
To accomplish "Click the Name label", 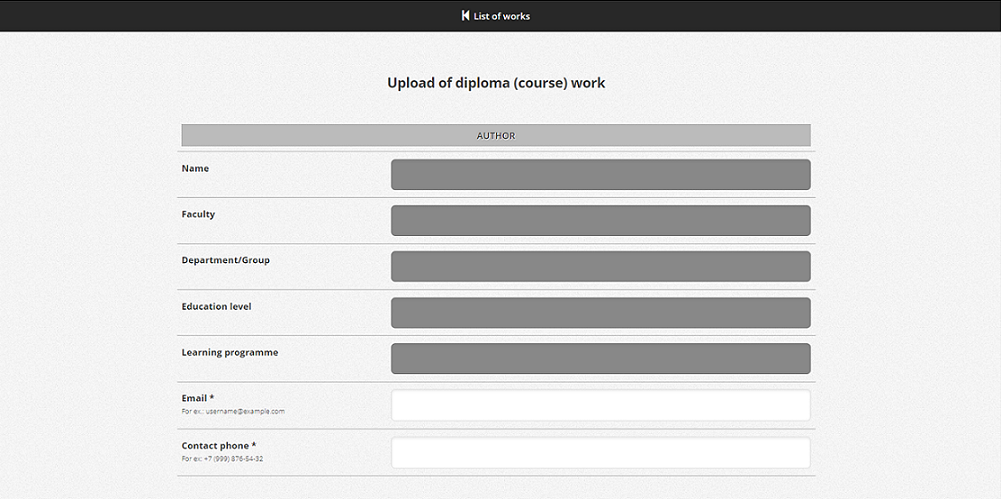I will (x=195, y=169).
